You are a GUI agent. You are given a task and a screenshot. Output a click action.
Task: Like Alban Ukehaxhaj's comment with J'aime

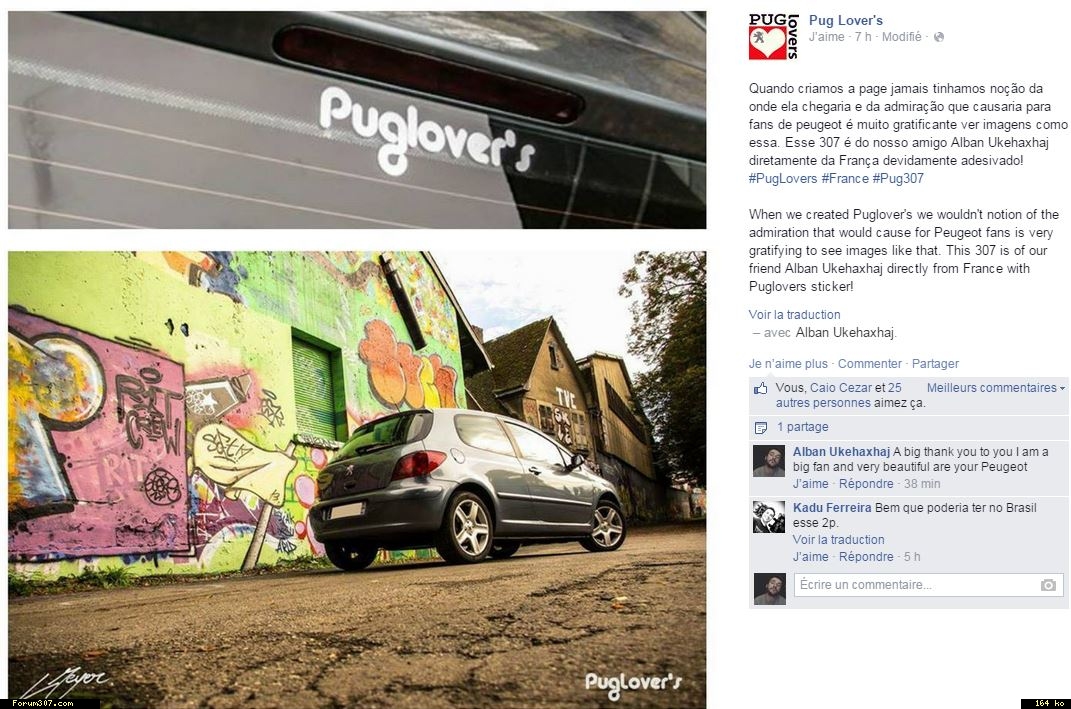810,484
